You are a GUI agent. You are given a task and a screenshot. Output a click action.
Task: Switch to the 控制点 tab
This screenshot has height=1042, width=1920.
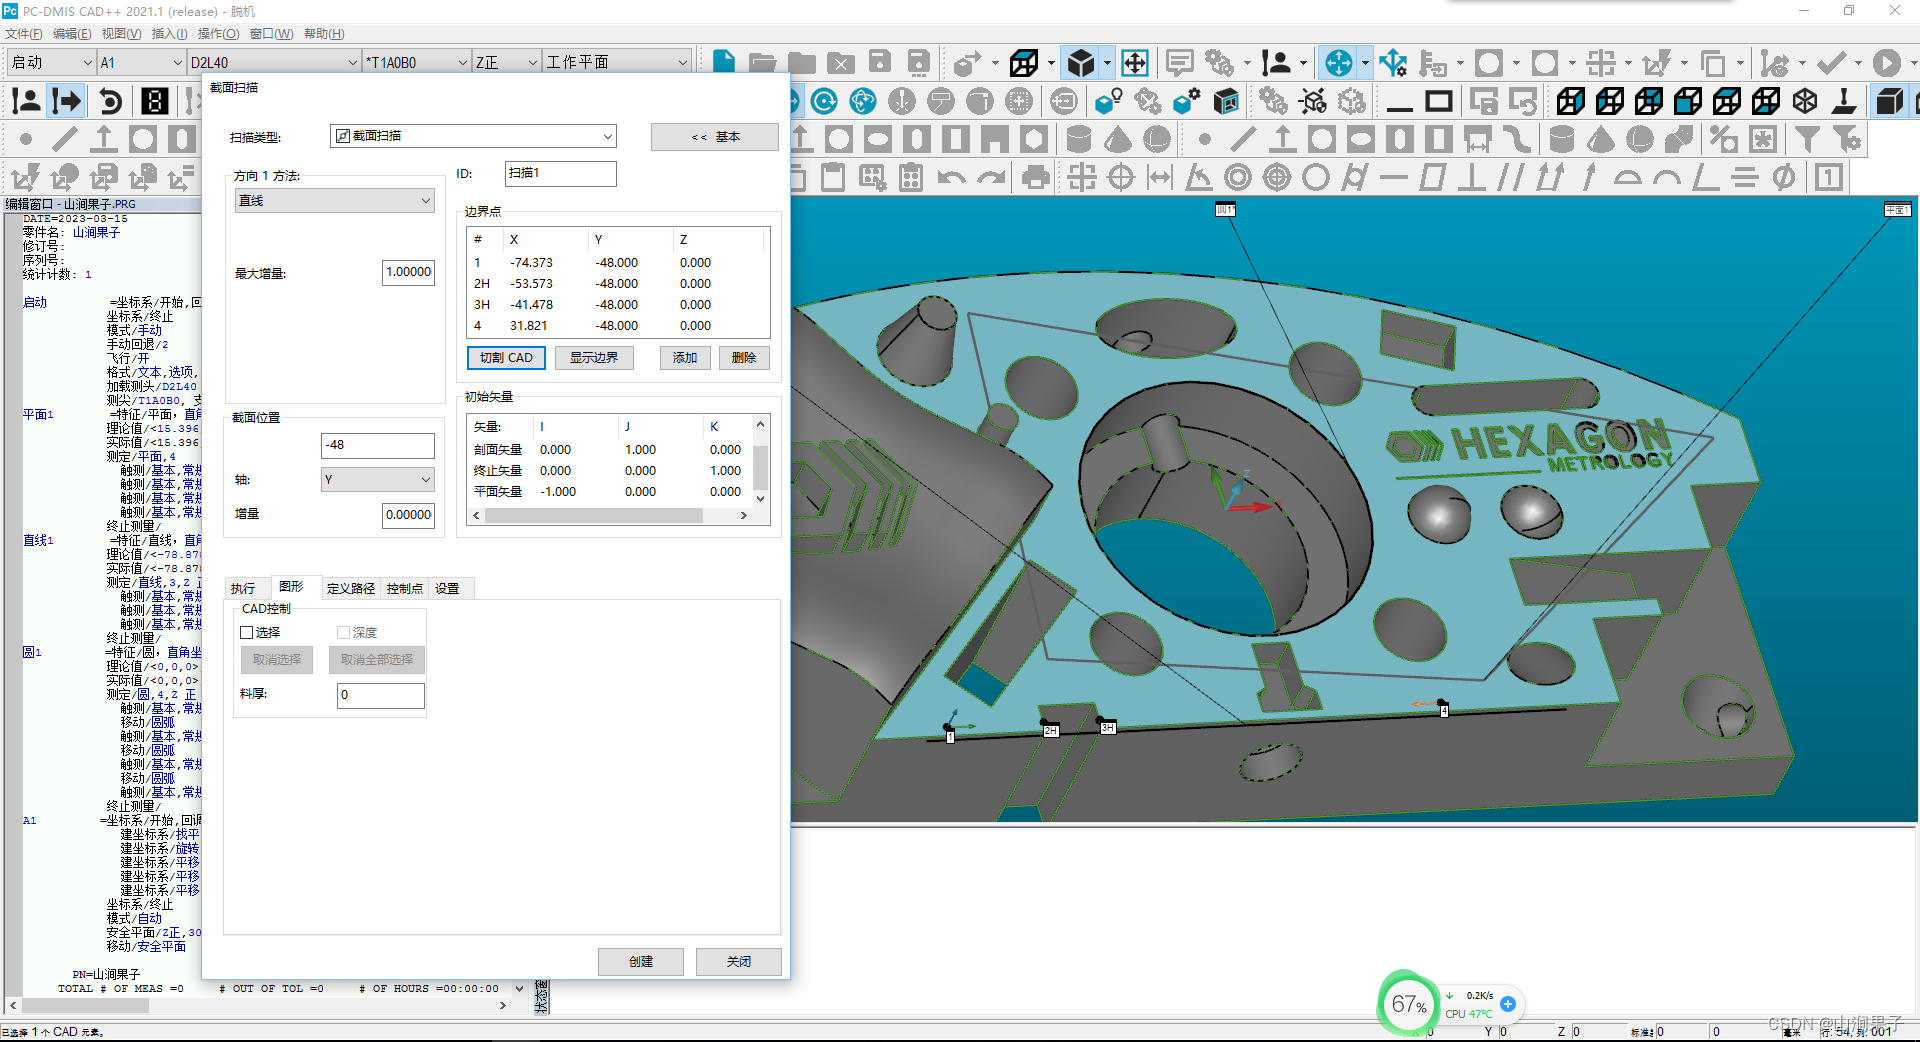[405, 589]
